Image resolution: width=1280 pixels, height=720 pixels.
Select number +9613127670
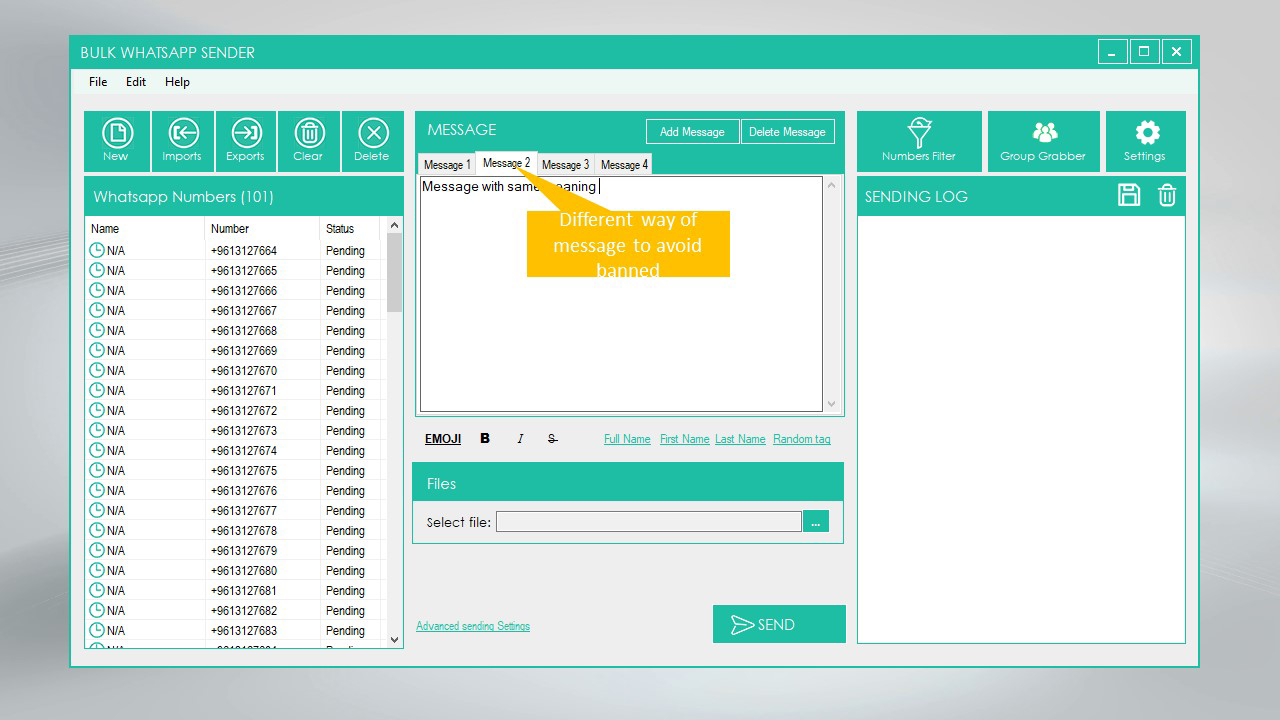tap(243, 371)
